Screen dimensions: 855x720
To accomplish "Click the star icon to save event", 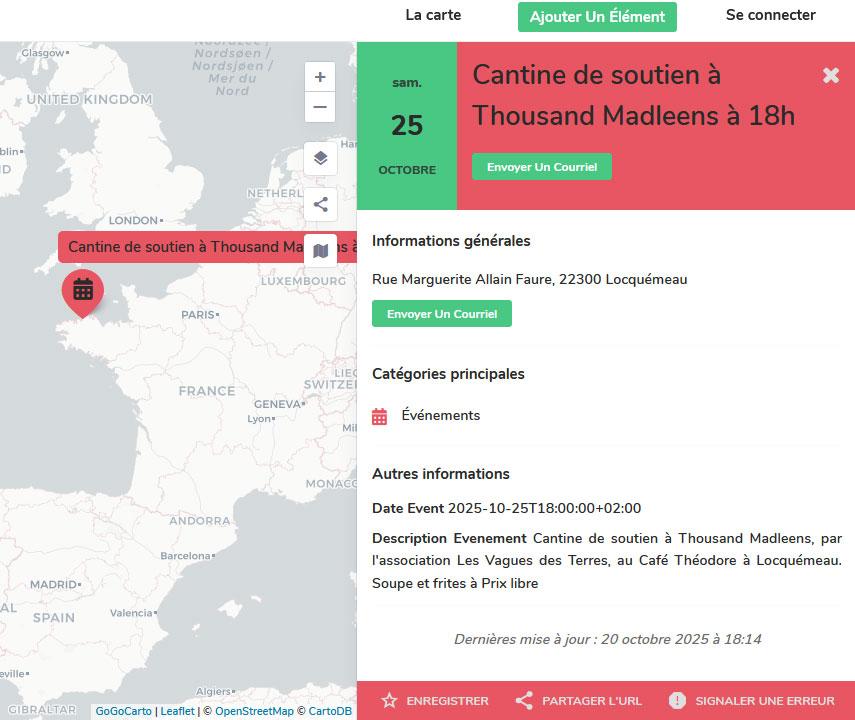I will [x=389, y=701].
